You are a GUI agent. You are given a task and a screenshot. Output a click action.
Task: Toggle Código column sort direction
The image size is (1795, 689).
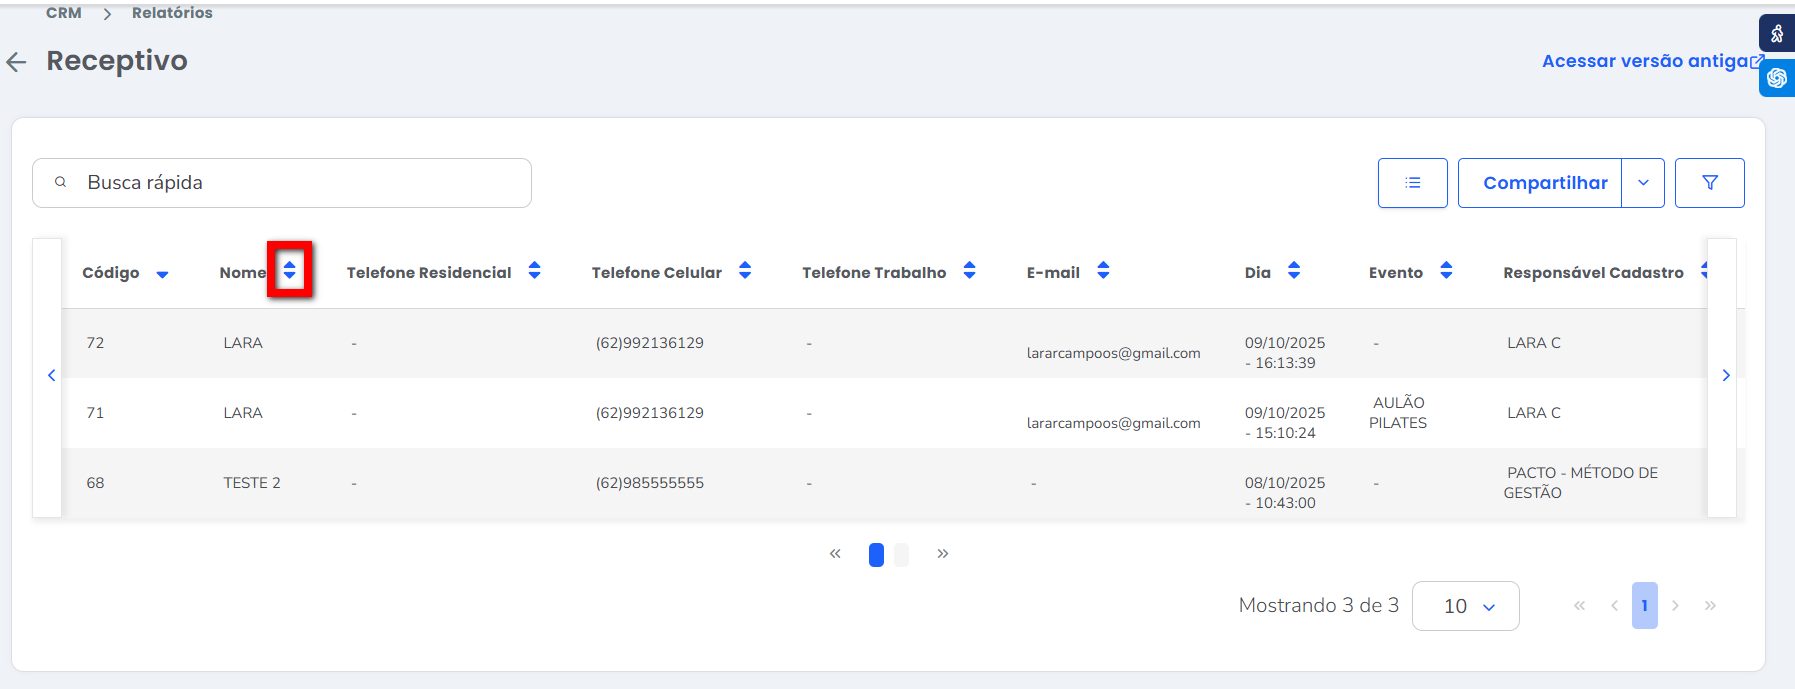click(x=162, y=274)
